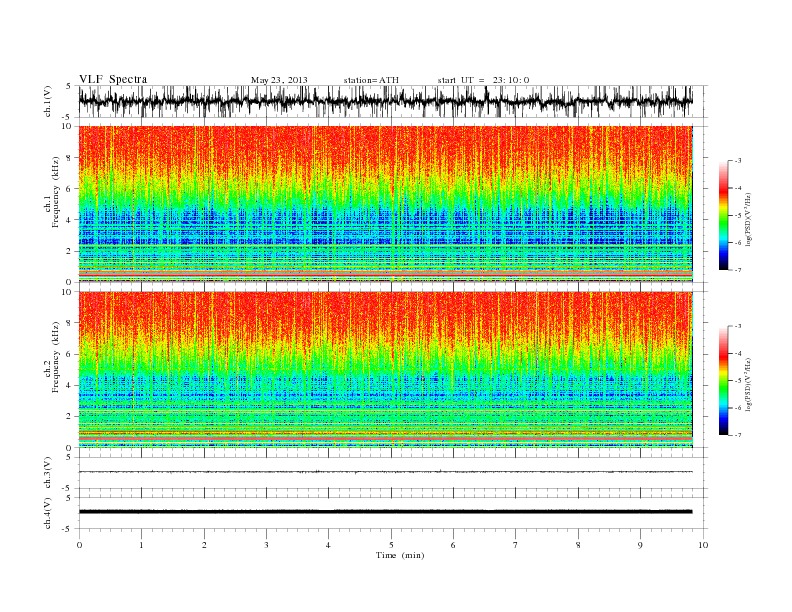The image size is (792, 612).
Task: Click the time axis tick label 6
Action: pyautogui.click(x=453, y=545)
